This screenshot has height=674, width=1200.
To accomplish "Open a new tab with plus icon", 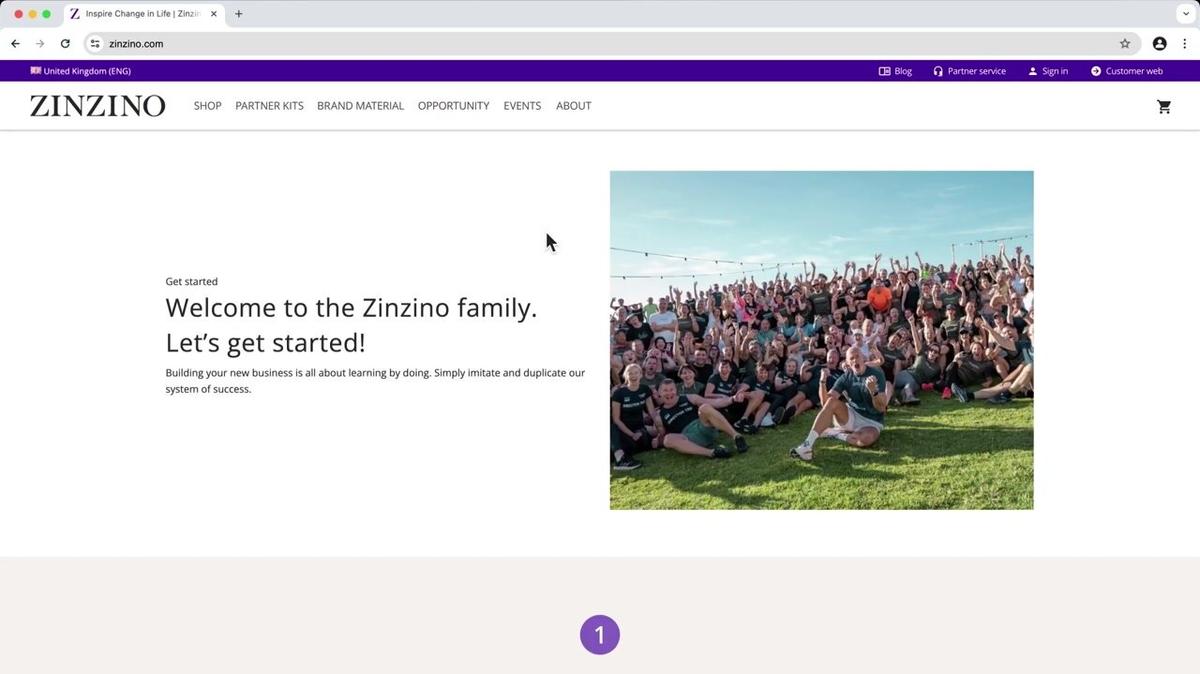I will click(238, 14).
